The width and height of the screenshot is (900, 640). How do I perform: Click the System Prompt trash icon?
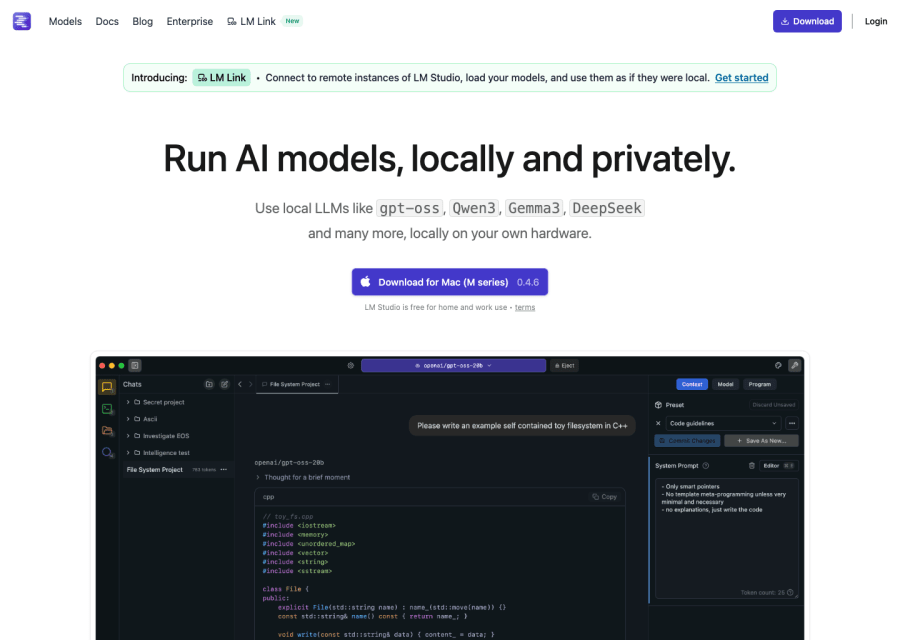tap(752, 466)
